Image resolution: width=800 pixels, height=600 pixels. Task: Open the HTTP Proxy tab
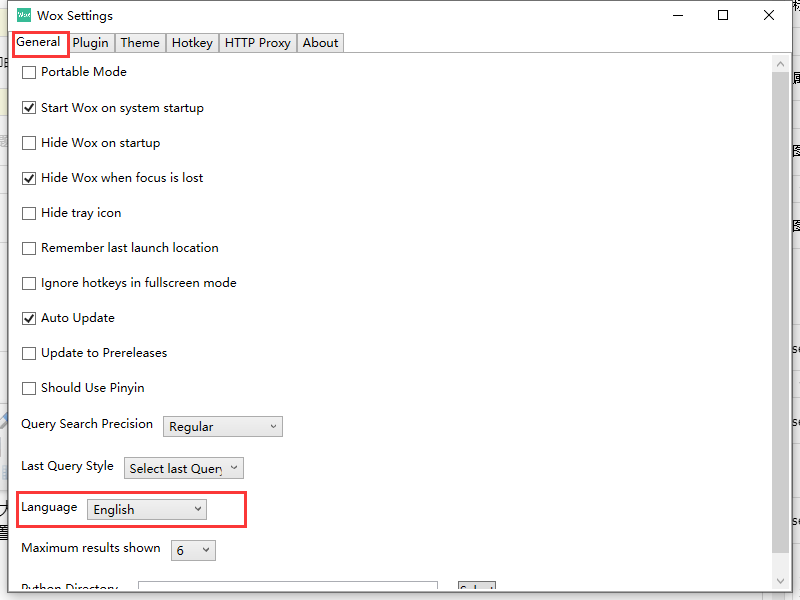[x=258, y=43]
